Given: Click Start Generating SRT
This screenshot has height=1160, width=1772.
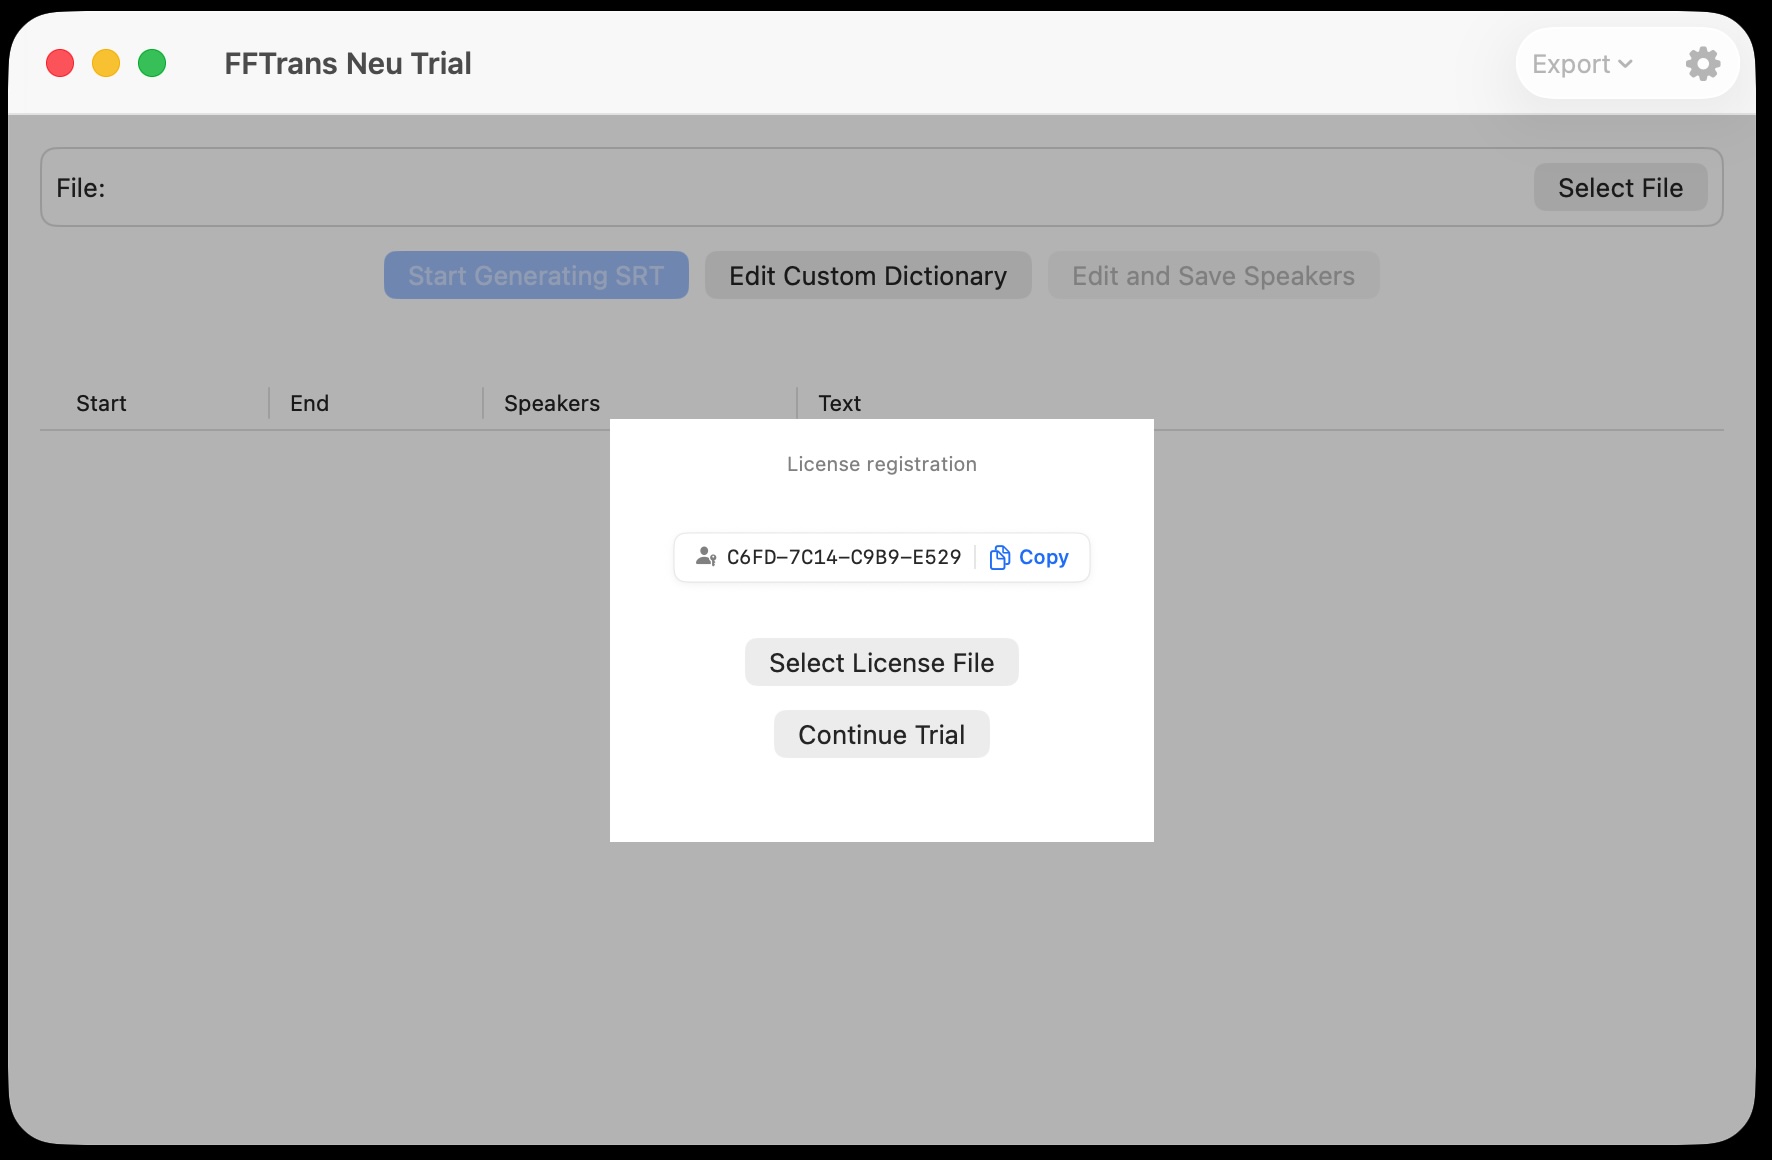Looking at the screenshot, I should point(536,275).
